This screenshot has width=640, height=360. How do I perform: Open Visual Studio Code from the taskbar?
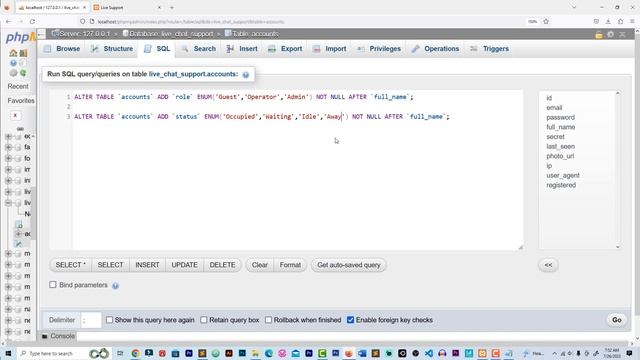tap(429, 353)
